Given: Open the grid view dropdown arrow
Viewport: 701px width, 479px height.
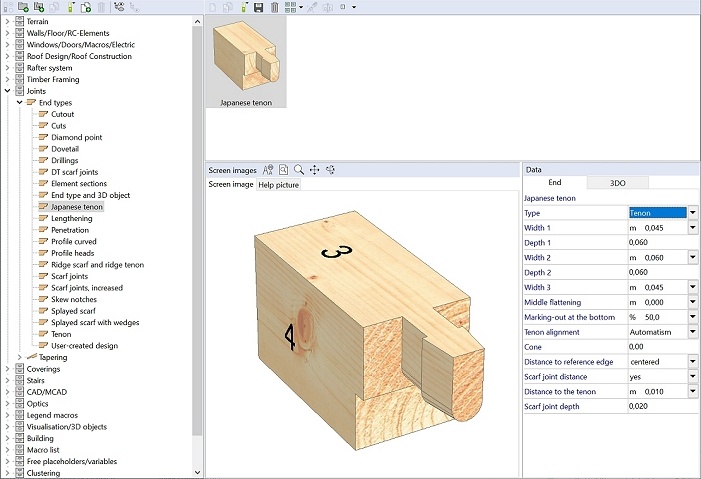Looking at the screenshot, I should click(x=301, y=7).
